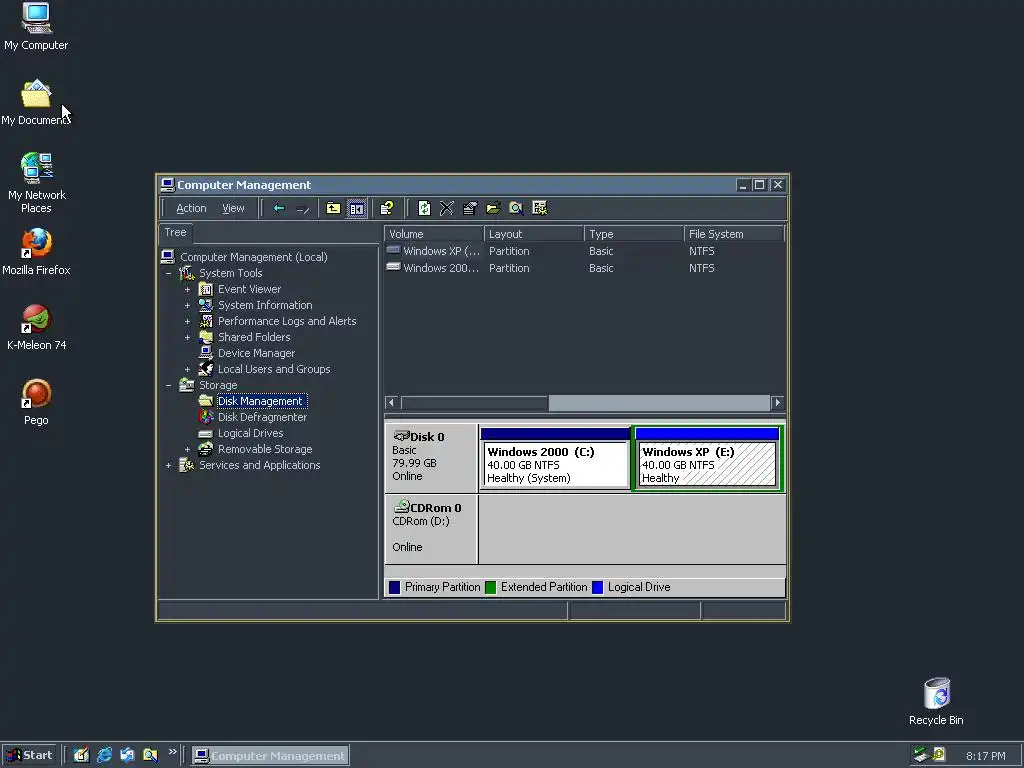Viewport: 1024px width, 768px height.
Task: Click the volume list scroll right arrow
Action: tap(777, 402)
